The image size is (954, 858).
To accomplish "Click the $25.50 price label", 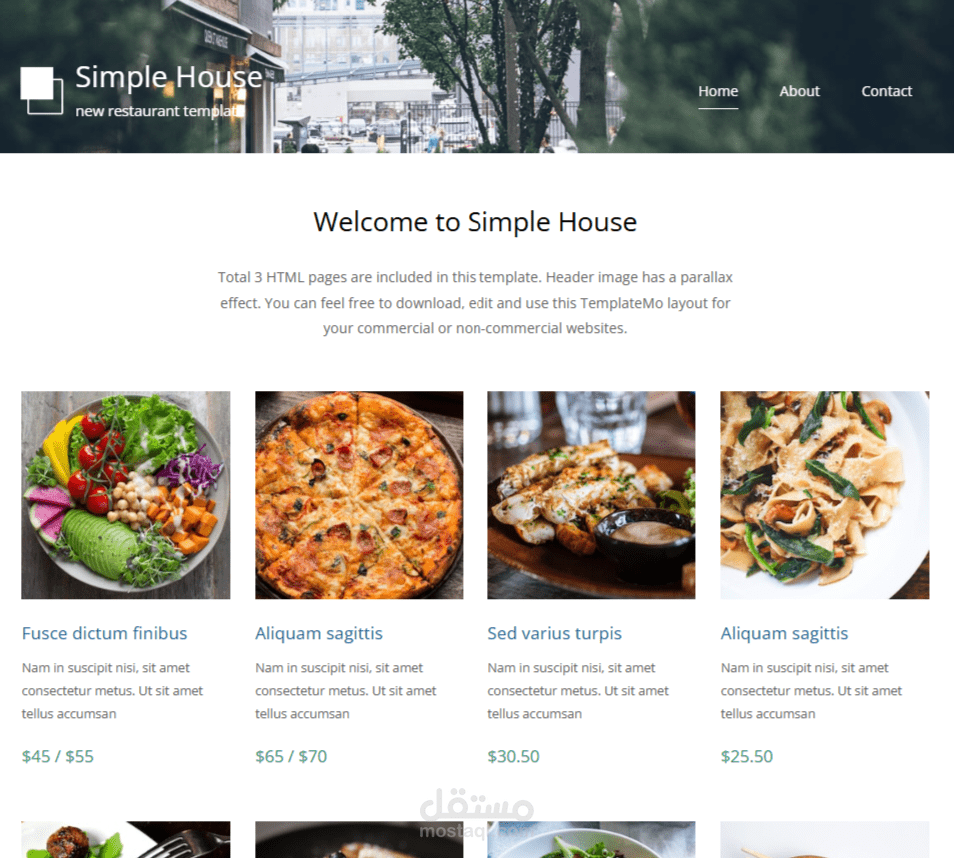I will point(747,756).
